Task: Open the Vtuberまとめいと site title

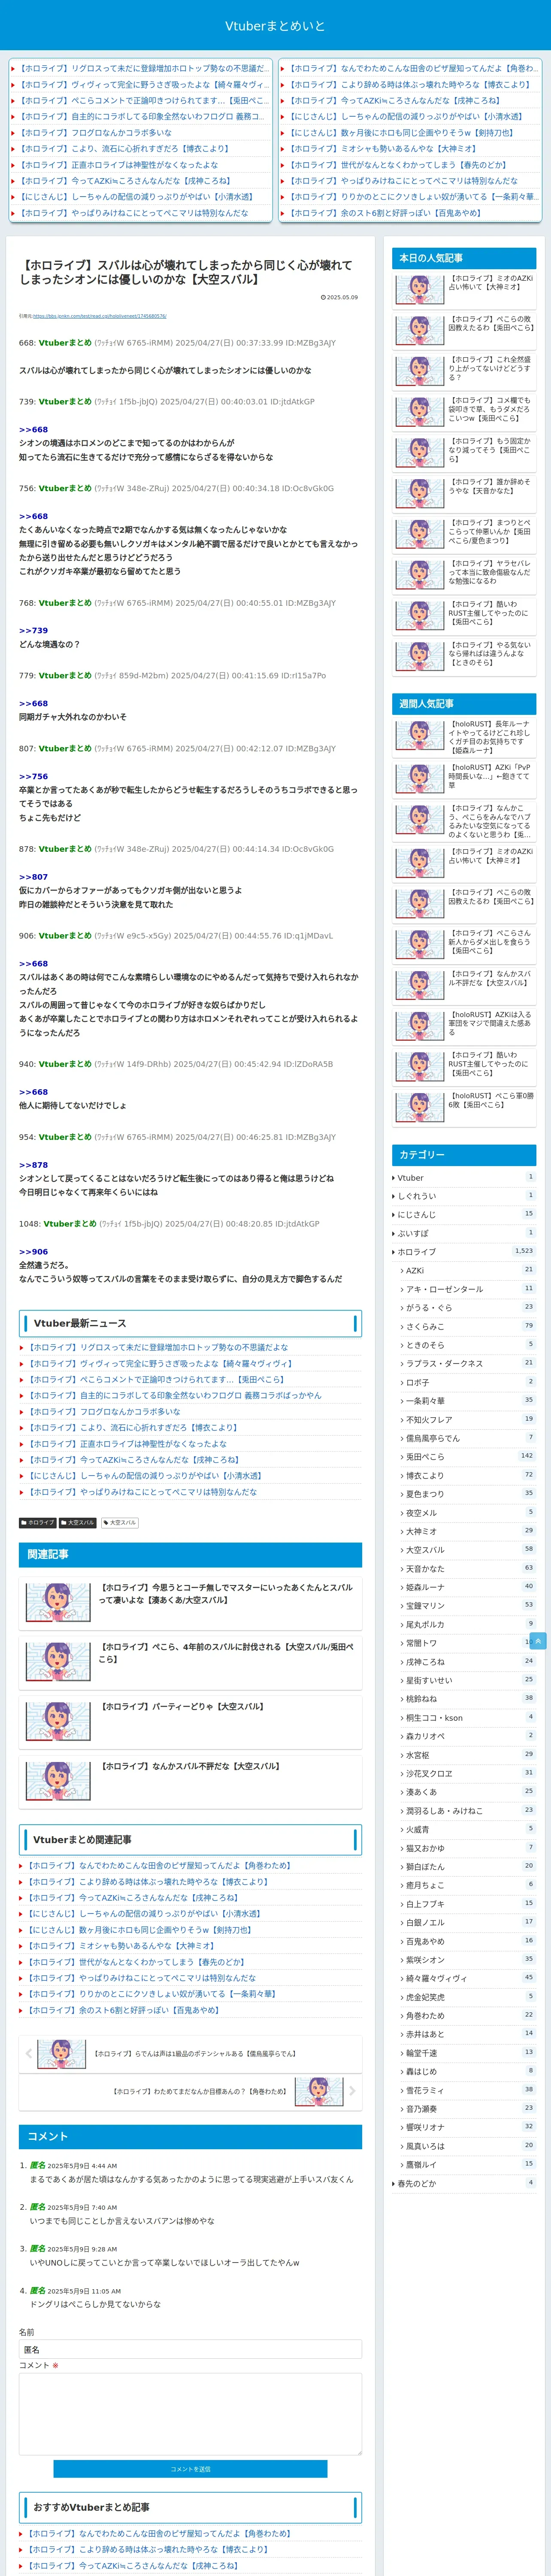Action: pyautogui.click(x=275, y=26)
